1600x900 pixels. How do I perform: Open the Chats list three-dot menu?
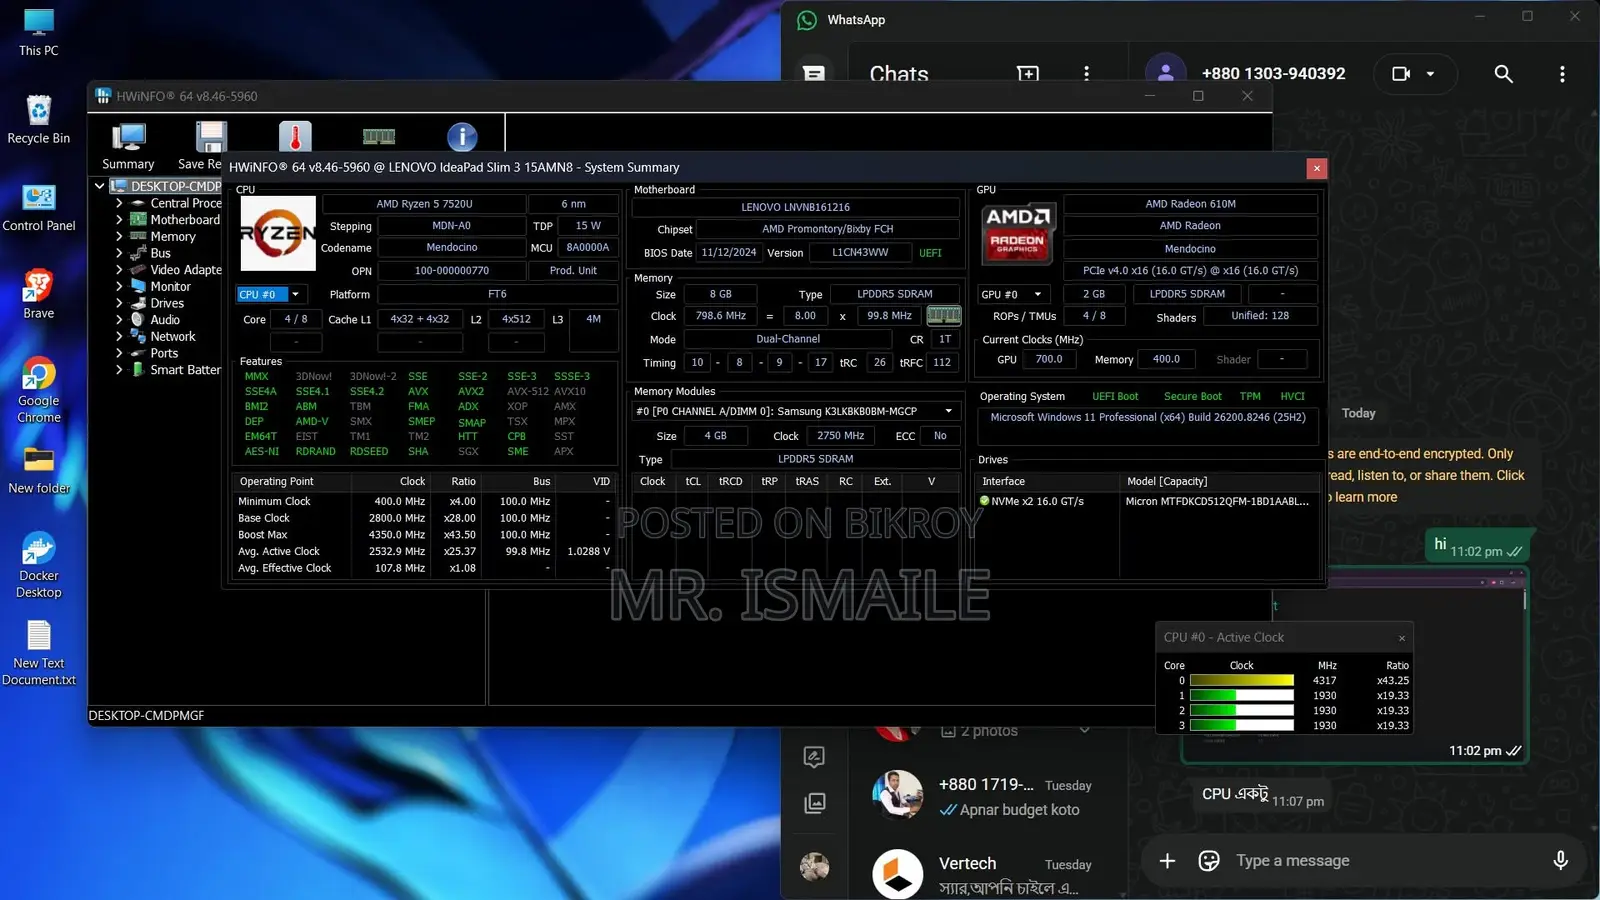(1087, 74)
